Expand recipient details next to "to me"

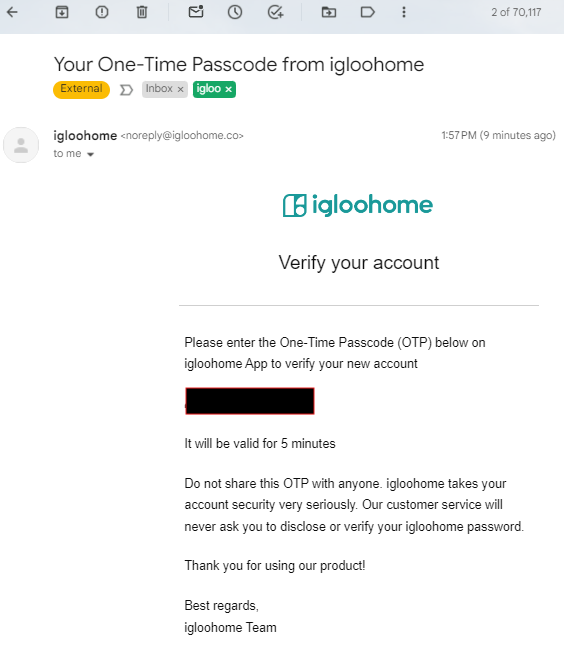pos(90,155)
